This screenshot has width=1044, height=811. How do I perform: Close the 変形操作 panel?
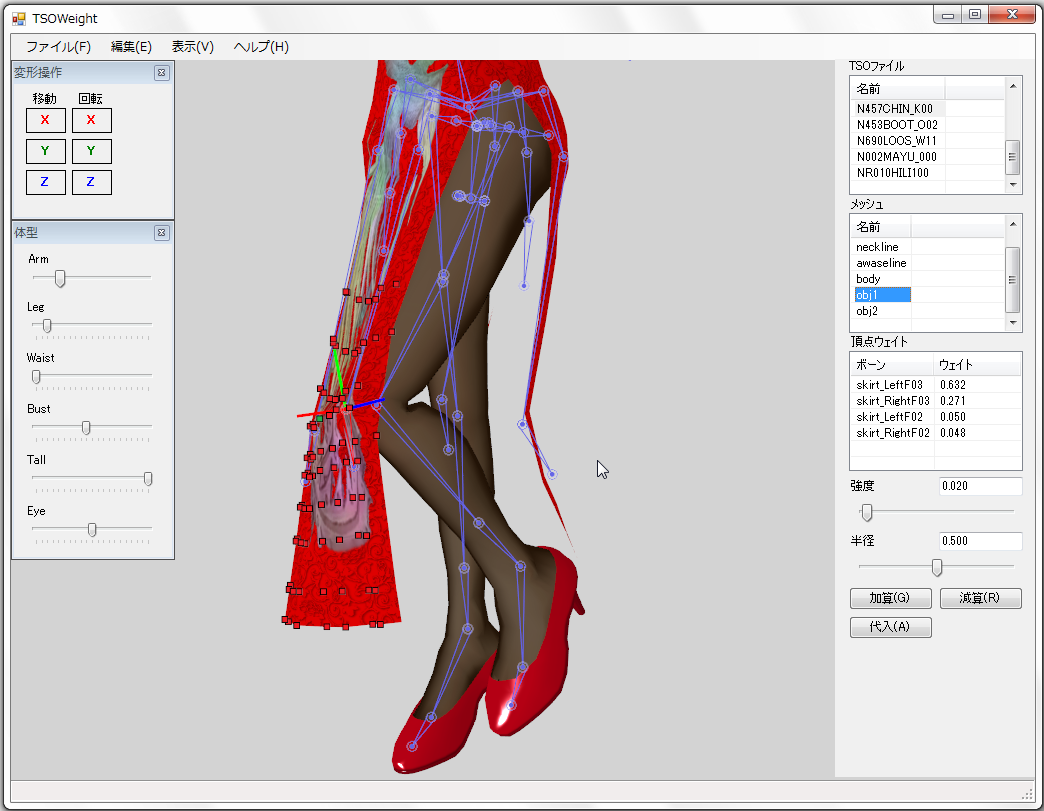tap(161, 73)
